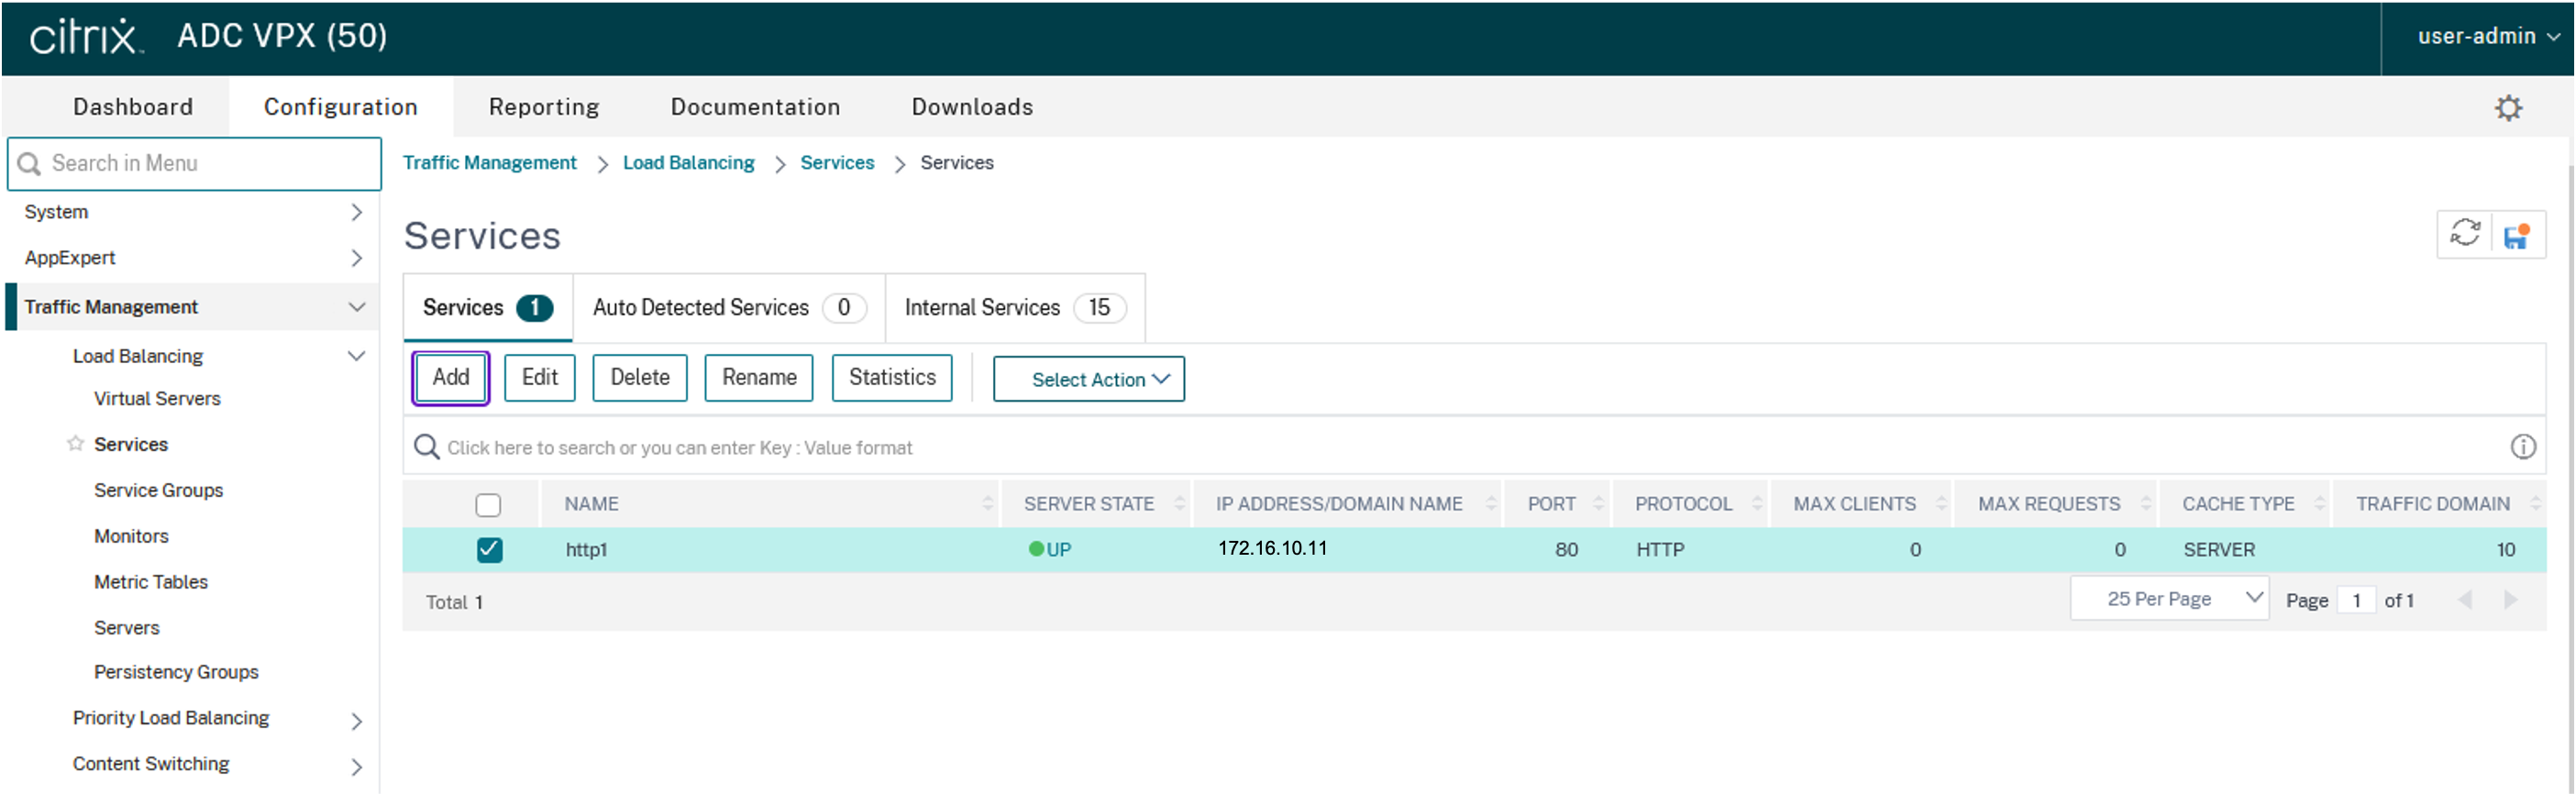Collapse the Load Balancing tree node
Viewport: 2576px width, 794px height.
pos(356,356)
